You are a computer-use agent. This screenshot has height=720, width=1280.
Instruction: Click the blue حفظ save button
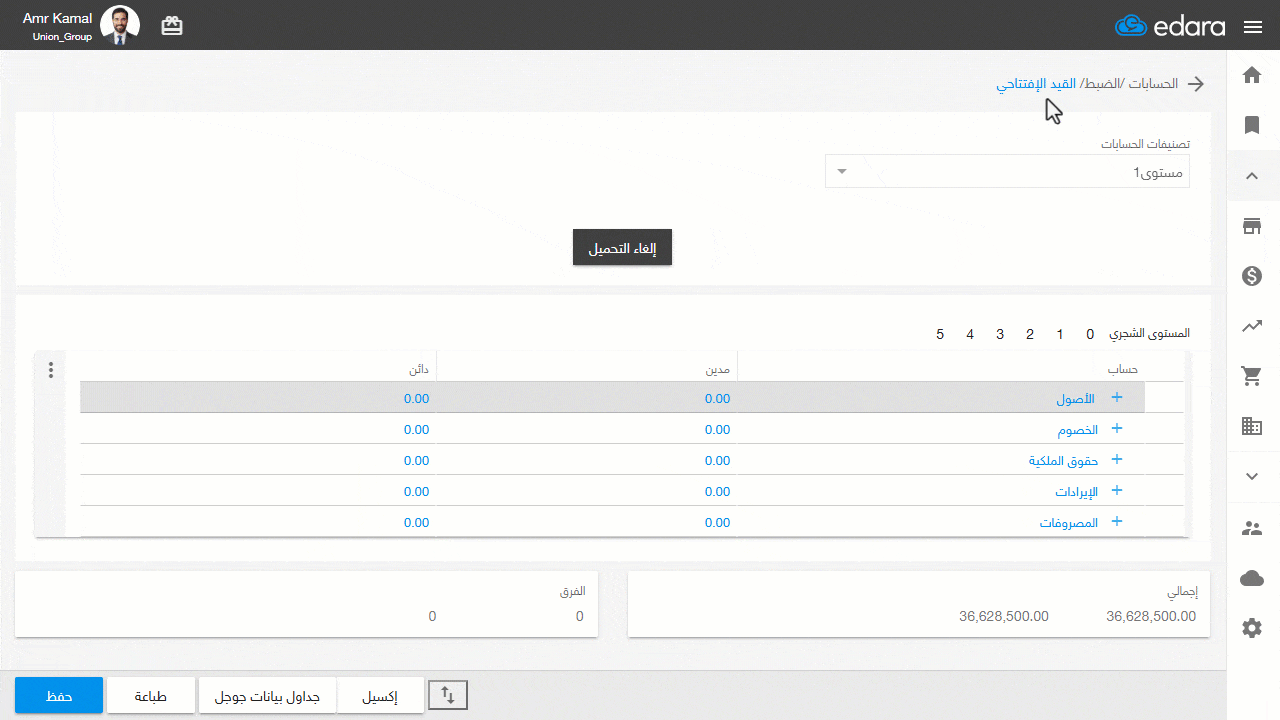(x=59, y=695)
